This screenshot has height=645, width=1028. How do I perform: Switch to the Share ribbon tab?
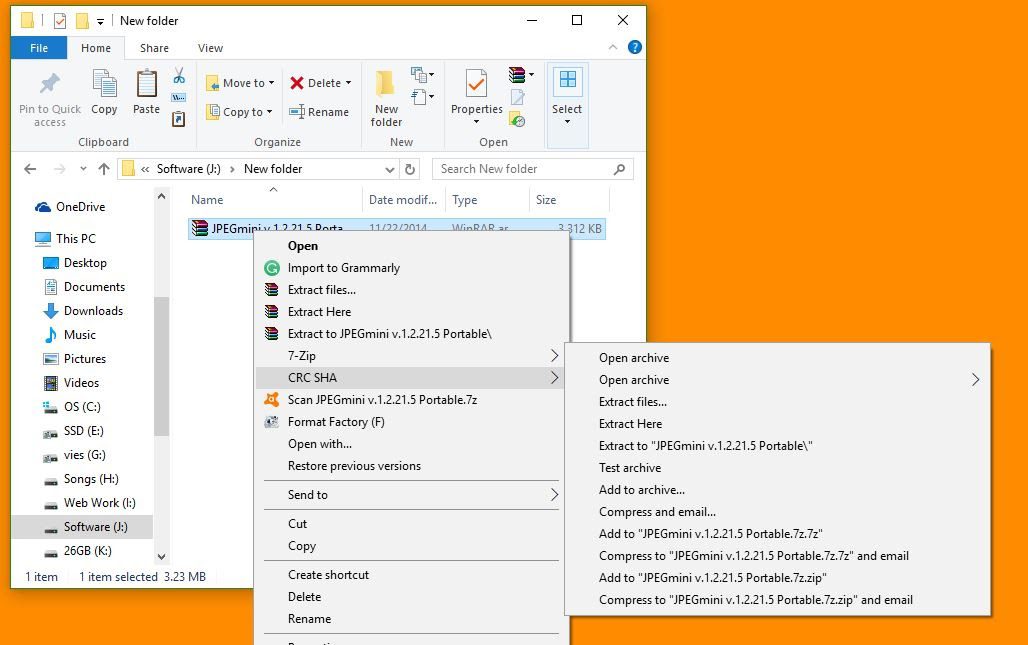[154, 48]
